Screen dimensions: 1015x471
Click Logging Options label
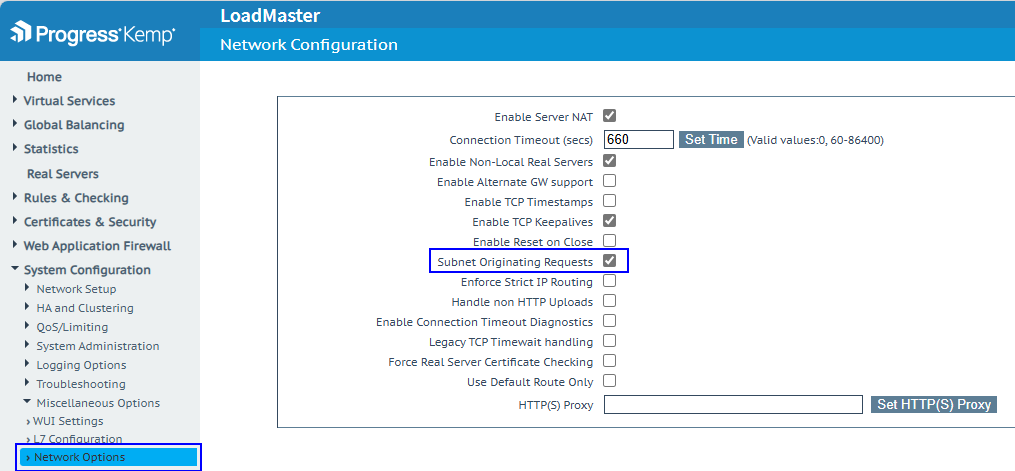[x=82, y=365]
